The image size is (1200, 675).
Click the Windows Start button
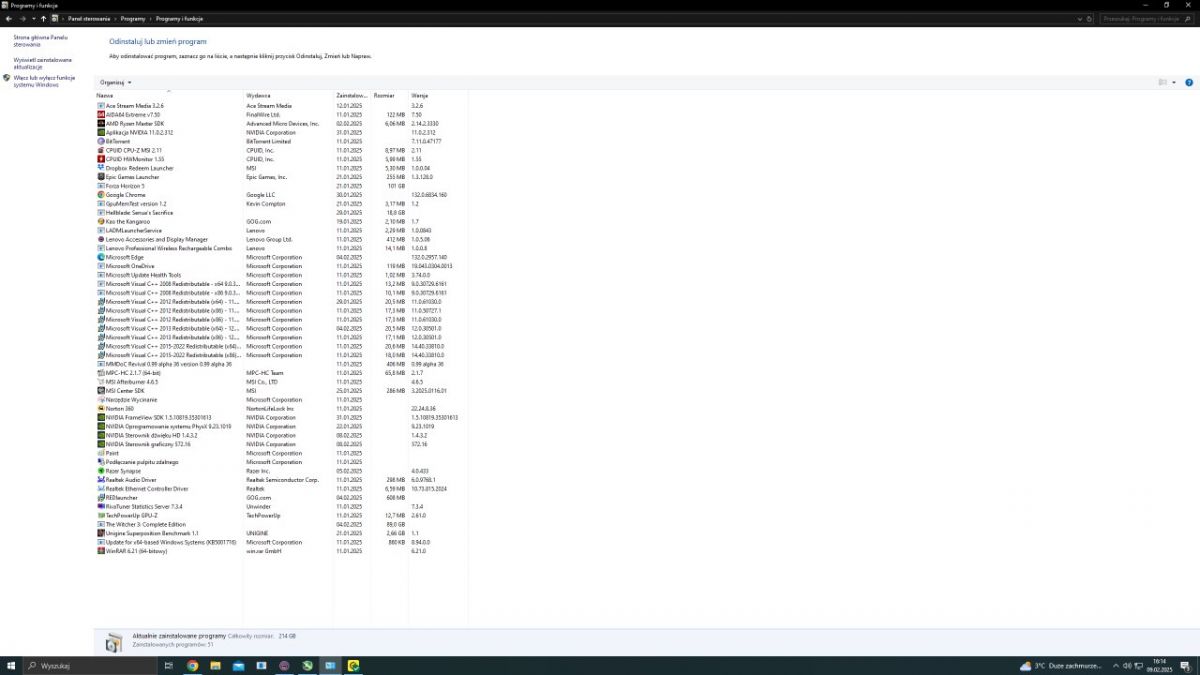[11, 665]
